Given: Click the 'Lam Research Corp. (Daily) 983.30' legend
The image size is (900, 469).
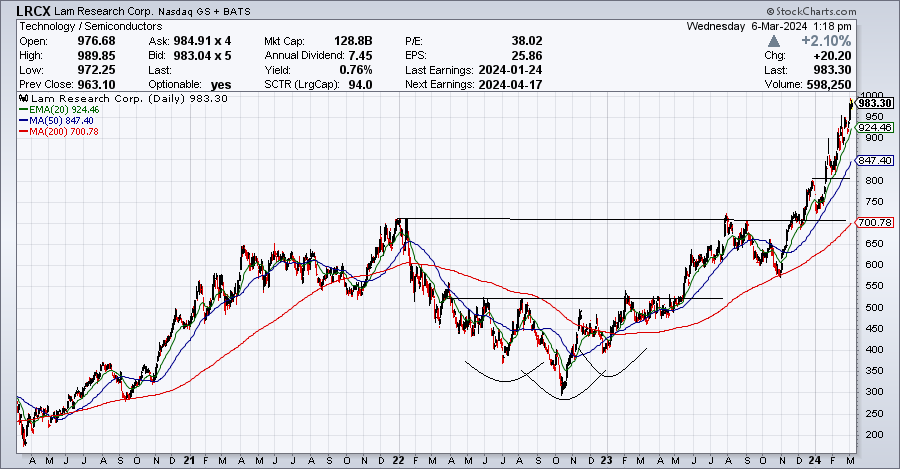Looking at the screenshot, I should click(129, 99).
